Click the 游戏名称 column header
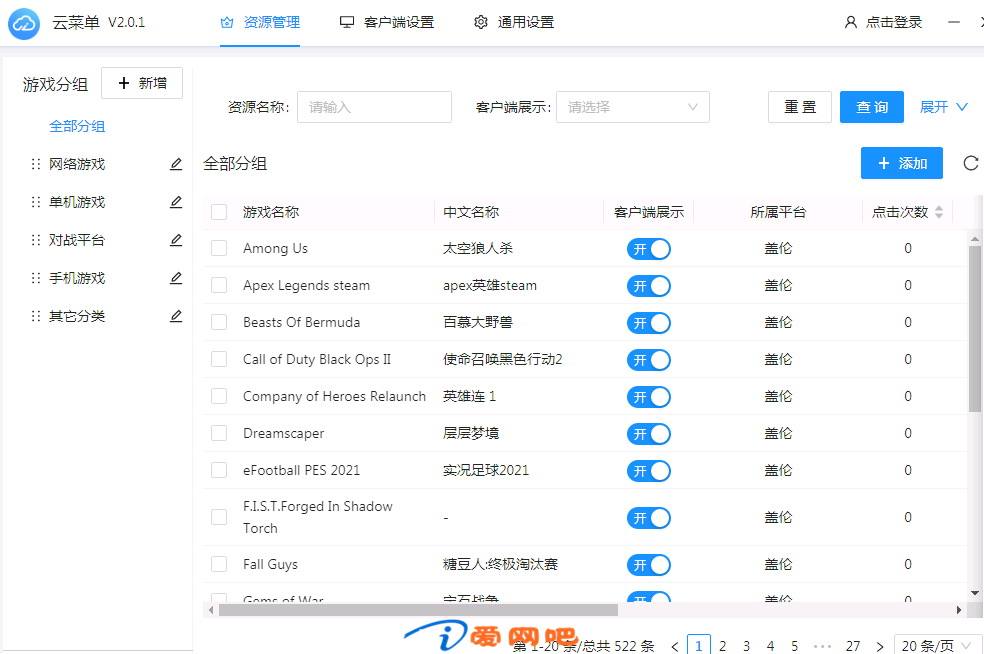 pyautogui.click(x=271, y=212)
